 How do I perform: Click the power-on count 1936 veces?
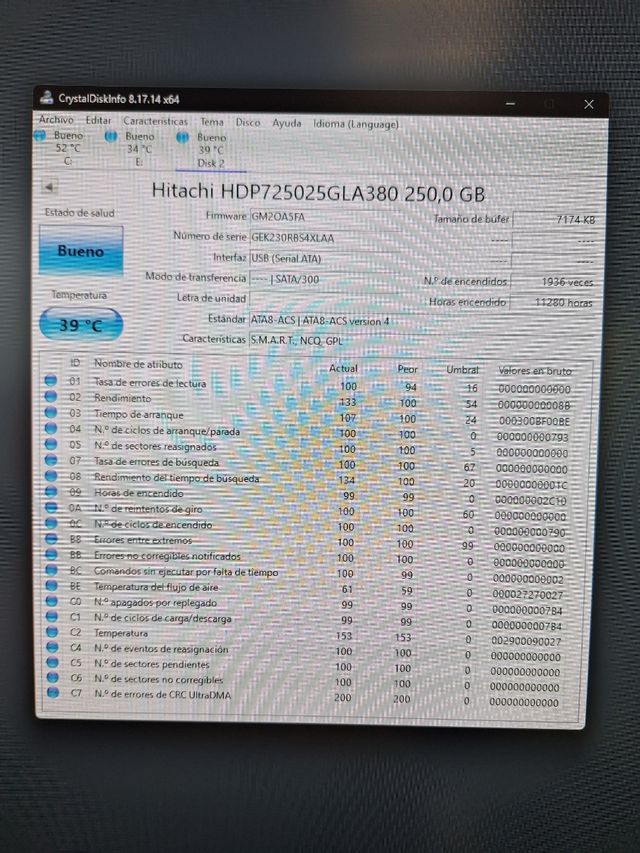pos(552,282)
